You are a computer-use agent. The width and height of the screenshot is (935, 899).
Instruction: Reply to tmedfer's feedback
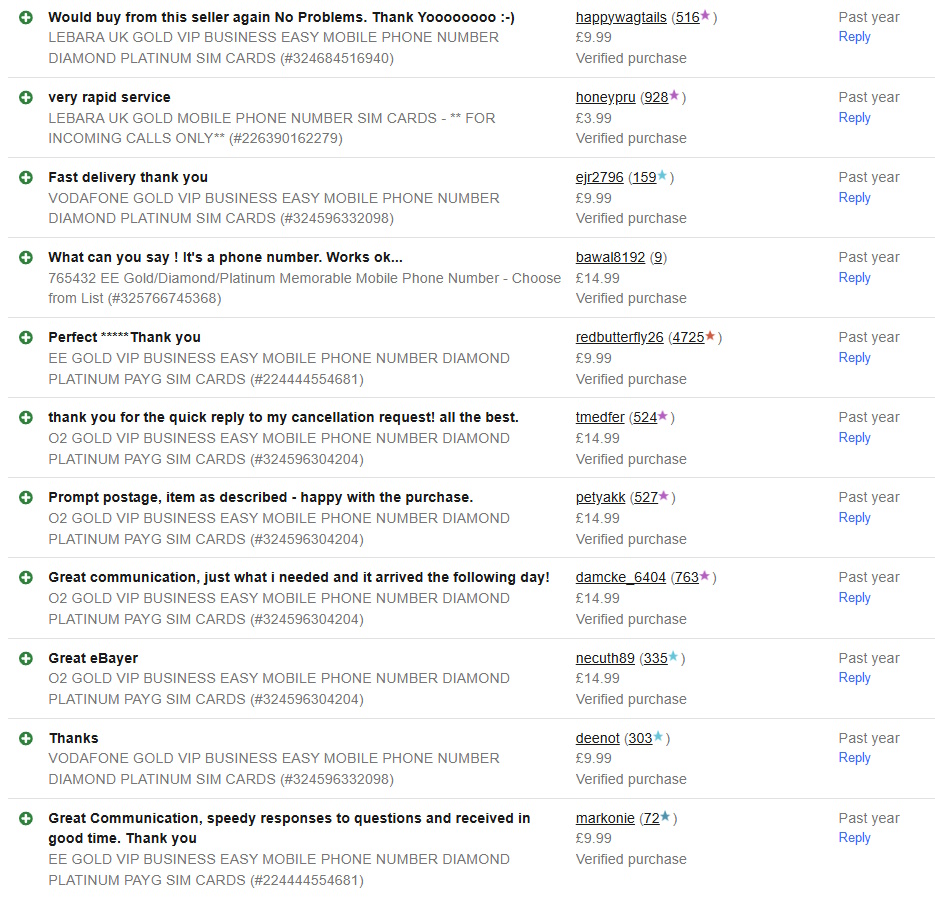click(x=854, y=438)
